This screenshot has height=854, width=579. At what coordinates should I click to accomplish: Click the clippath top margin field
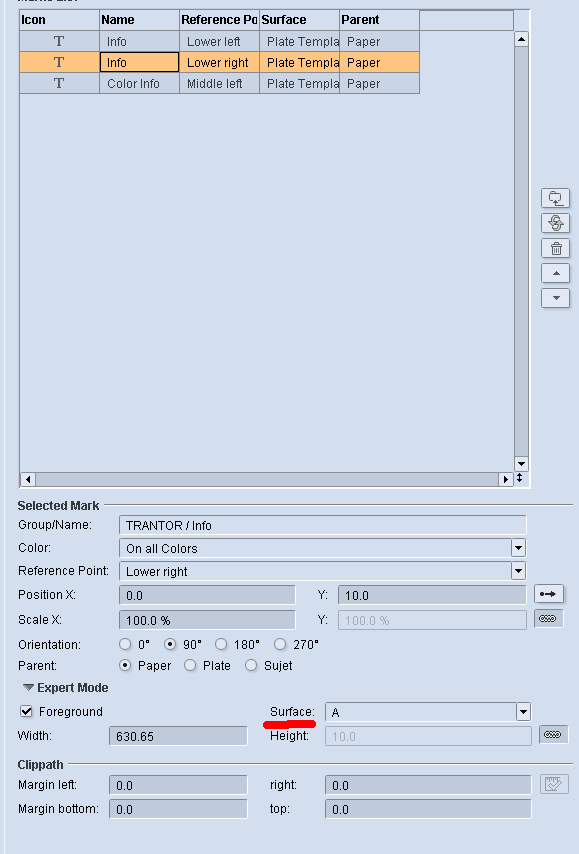(428, 809)
